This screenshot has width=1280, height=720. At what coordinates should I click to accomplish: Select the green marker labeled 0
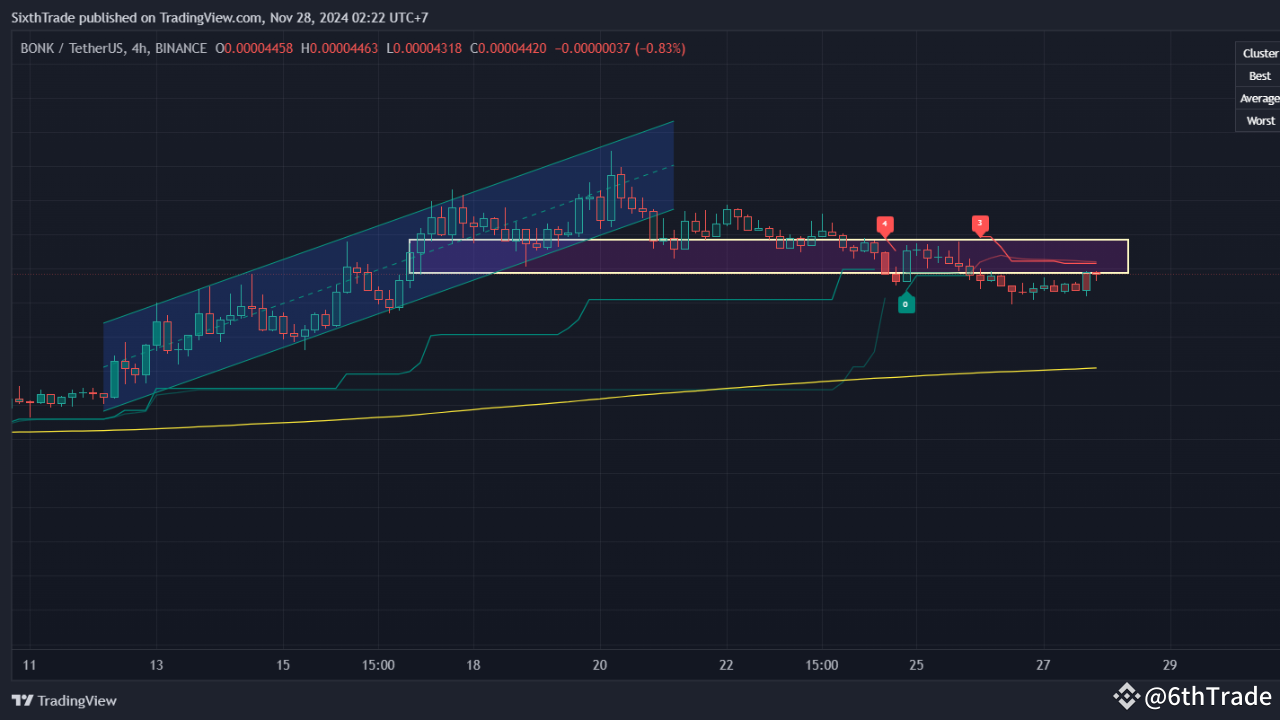point(906,302)
